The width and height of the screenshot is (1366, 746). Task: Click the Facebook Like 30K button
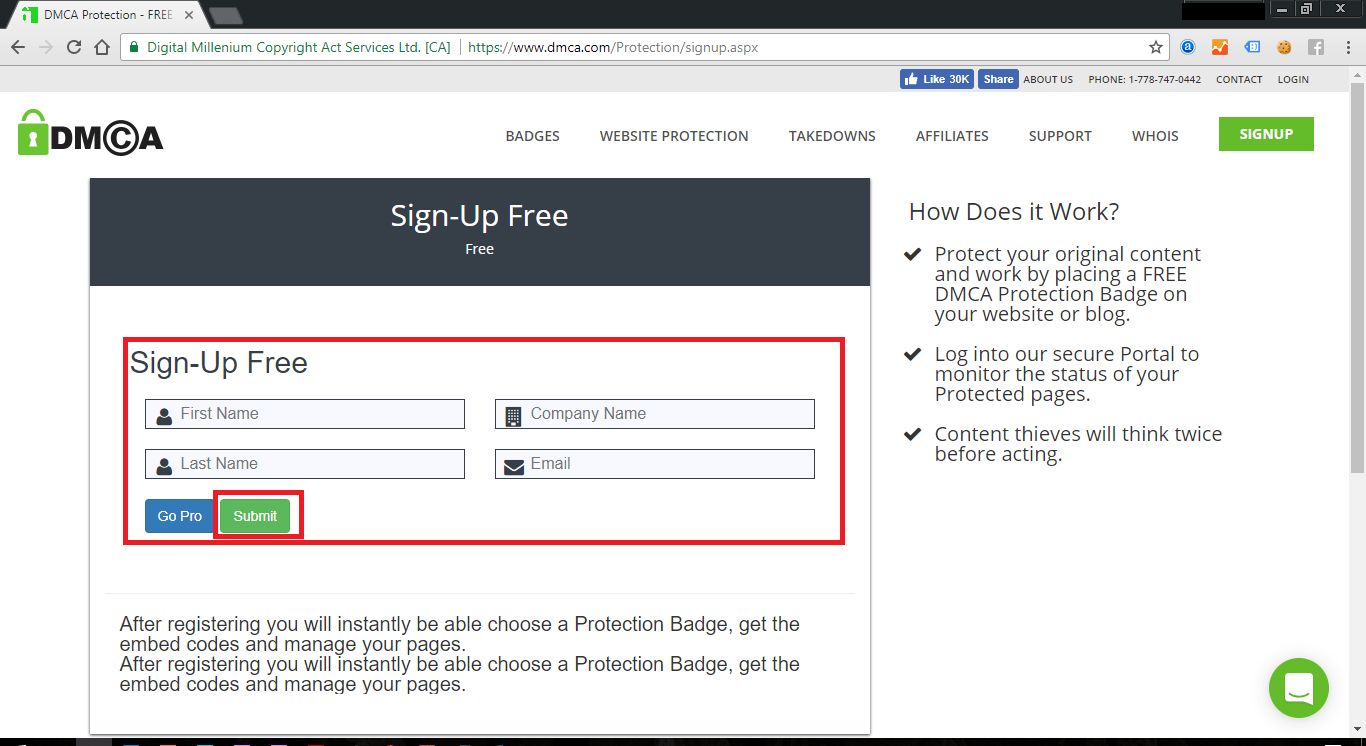(936, 79)
